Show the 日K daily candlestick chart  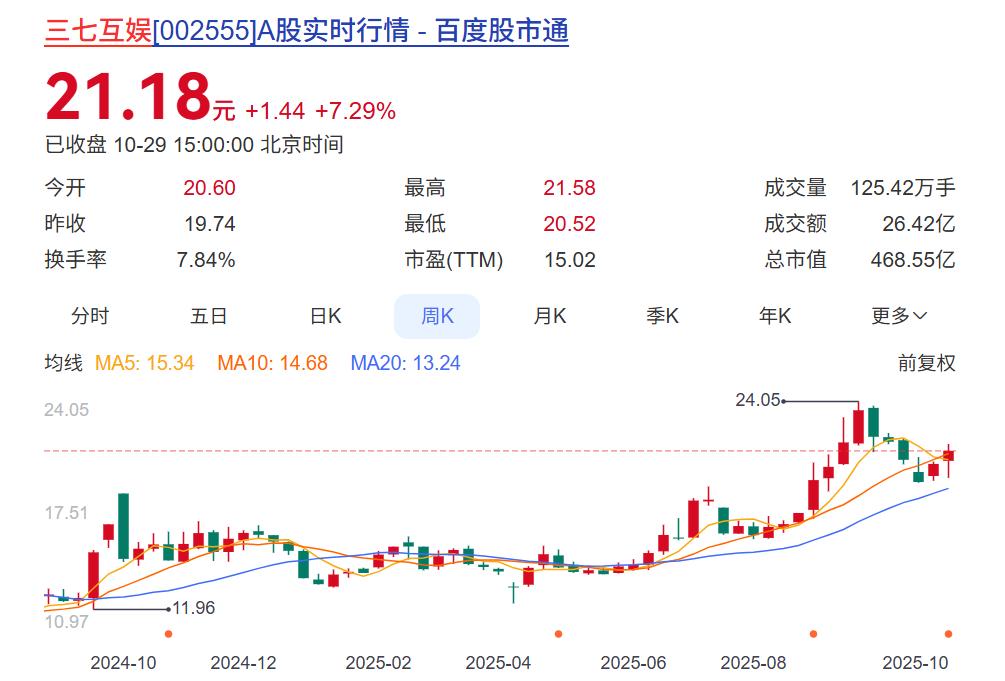point(325,316)
